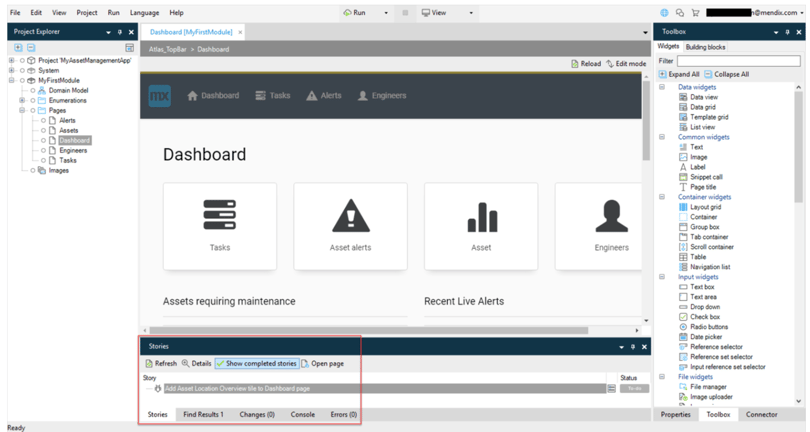This screenshot has height=432, width=810.
Task: Open the View dropdown in toolbar
Action: tap(439, 13)
